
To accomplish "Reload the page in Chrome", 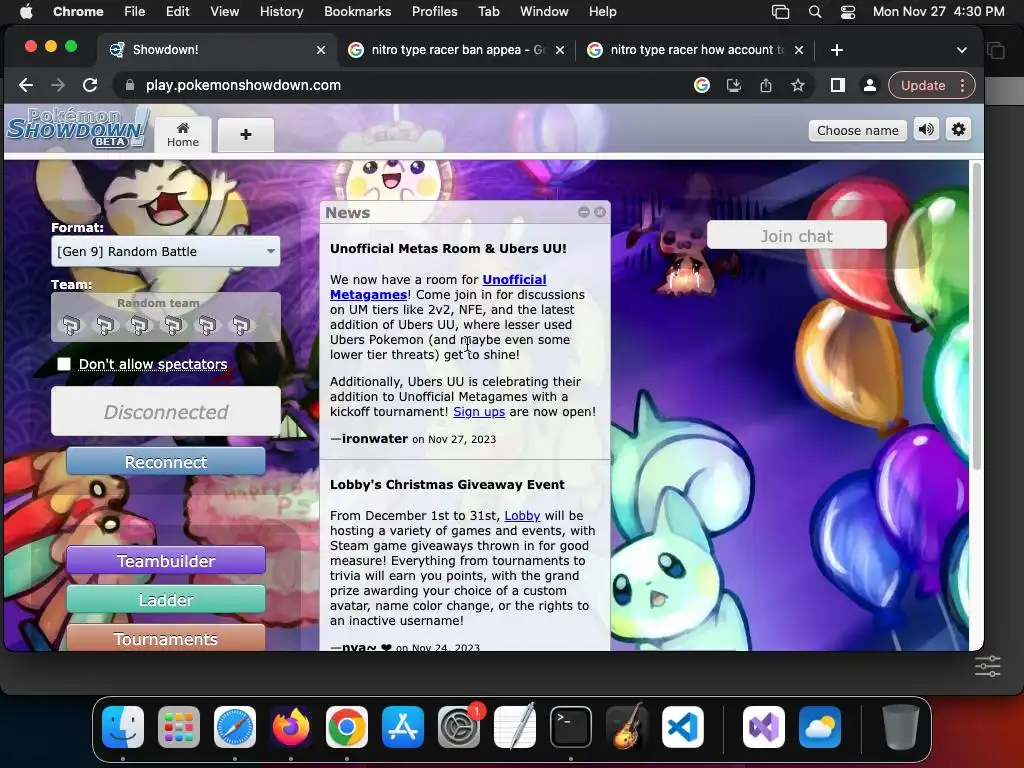I will point(90,85).
